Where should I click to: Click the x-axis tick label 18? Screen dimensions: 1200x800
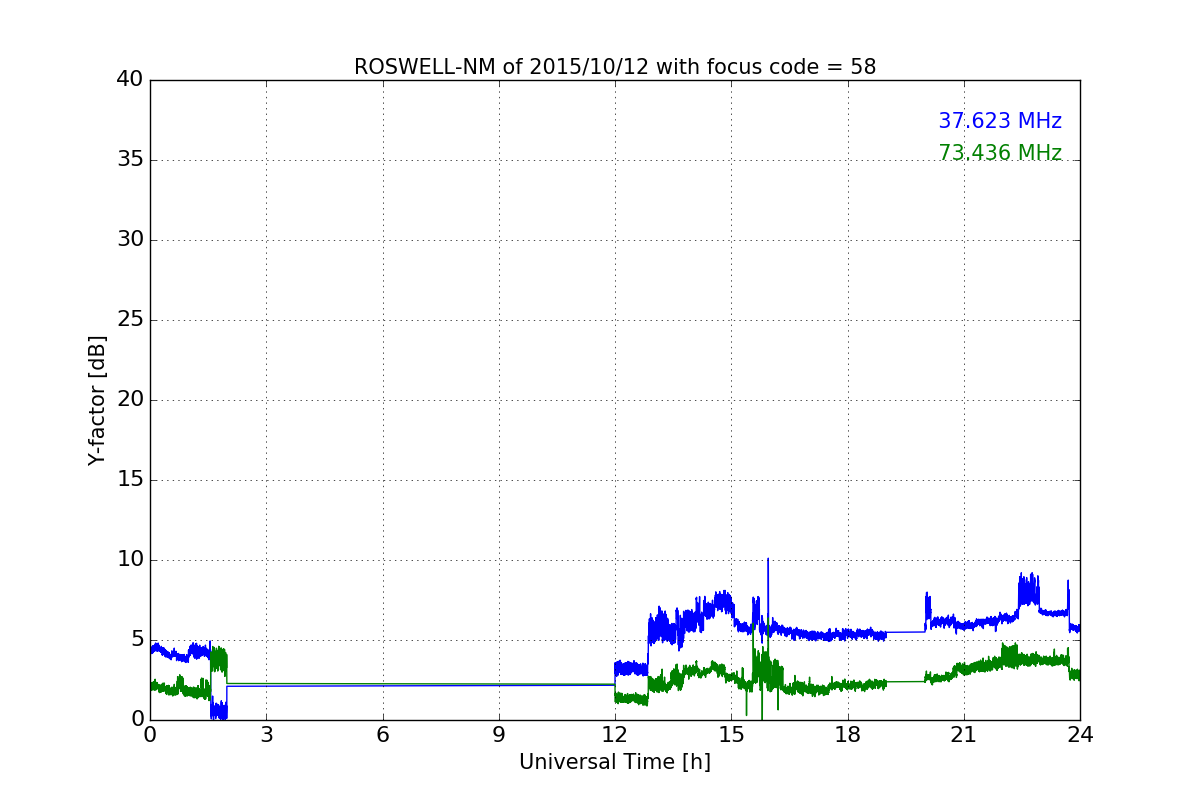pos(848,735)
